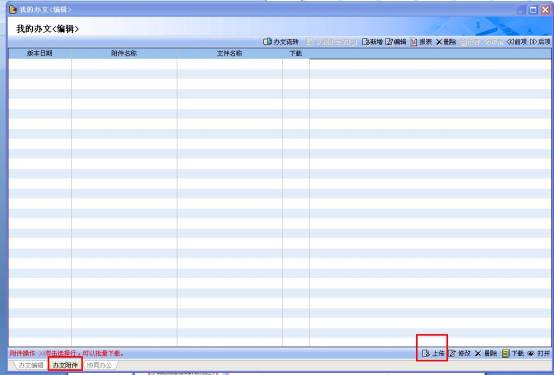This screenshot has width=554, height=375.
Task: Switch to the 协同办公 tab
Action: (x=99, y=365)
